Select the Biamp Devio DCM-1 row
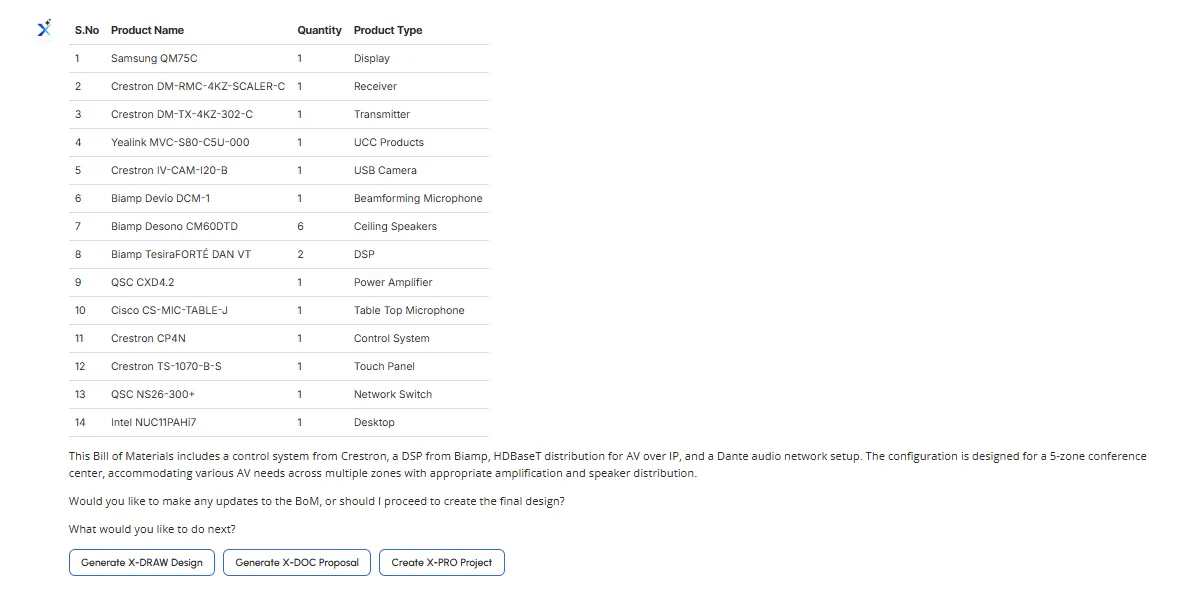Viewport: 1193px width, 605px height. coord(160,199)
